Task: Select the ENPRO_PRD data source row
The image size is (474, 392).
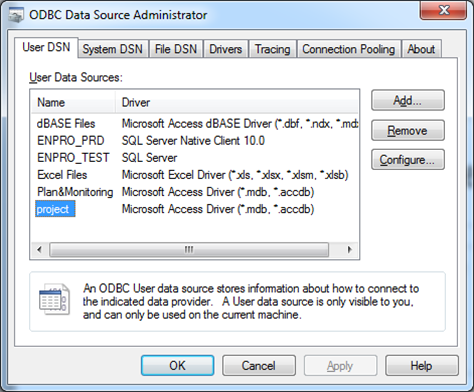Action: pyautogui.click(x=71, y=141)
